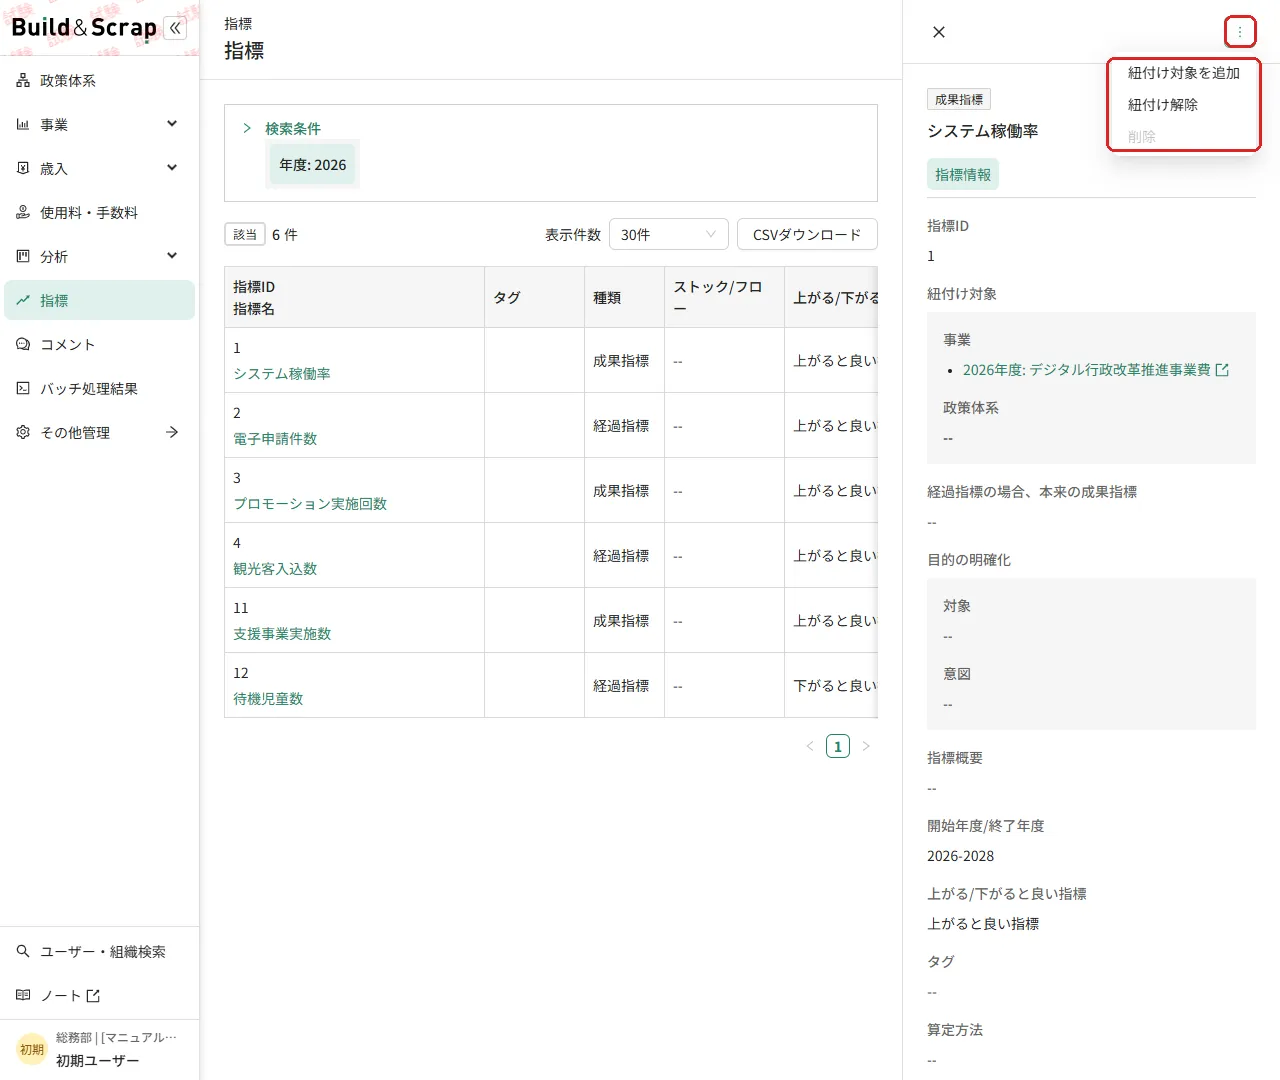
Task: Click the CSVダウンロード button
Action: tap(807, 234)
